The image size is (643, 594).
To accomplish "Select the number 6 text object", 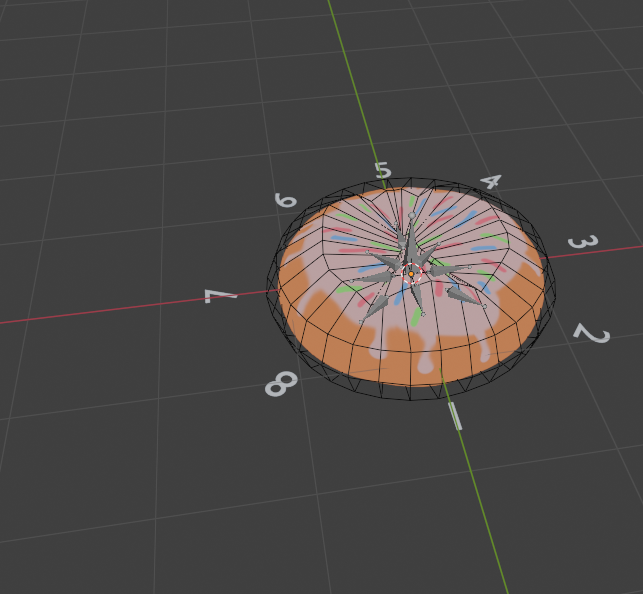I will pos(285,200).
